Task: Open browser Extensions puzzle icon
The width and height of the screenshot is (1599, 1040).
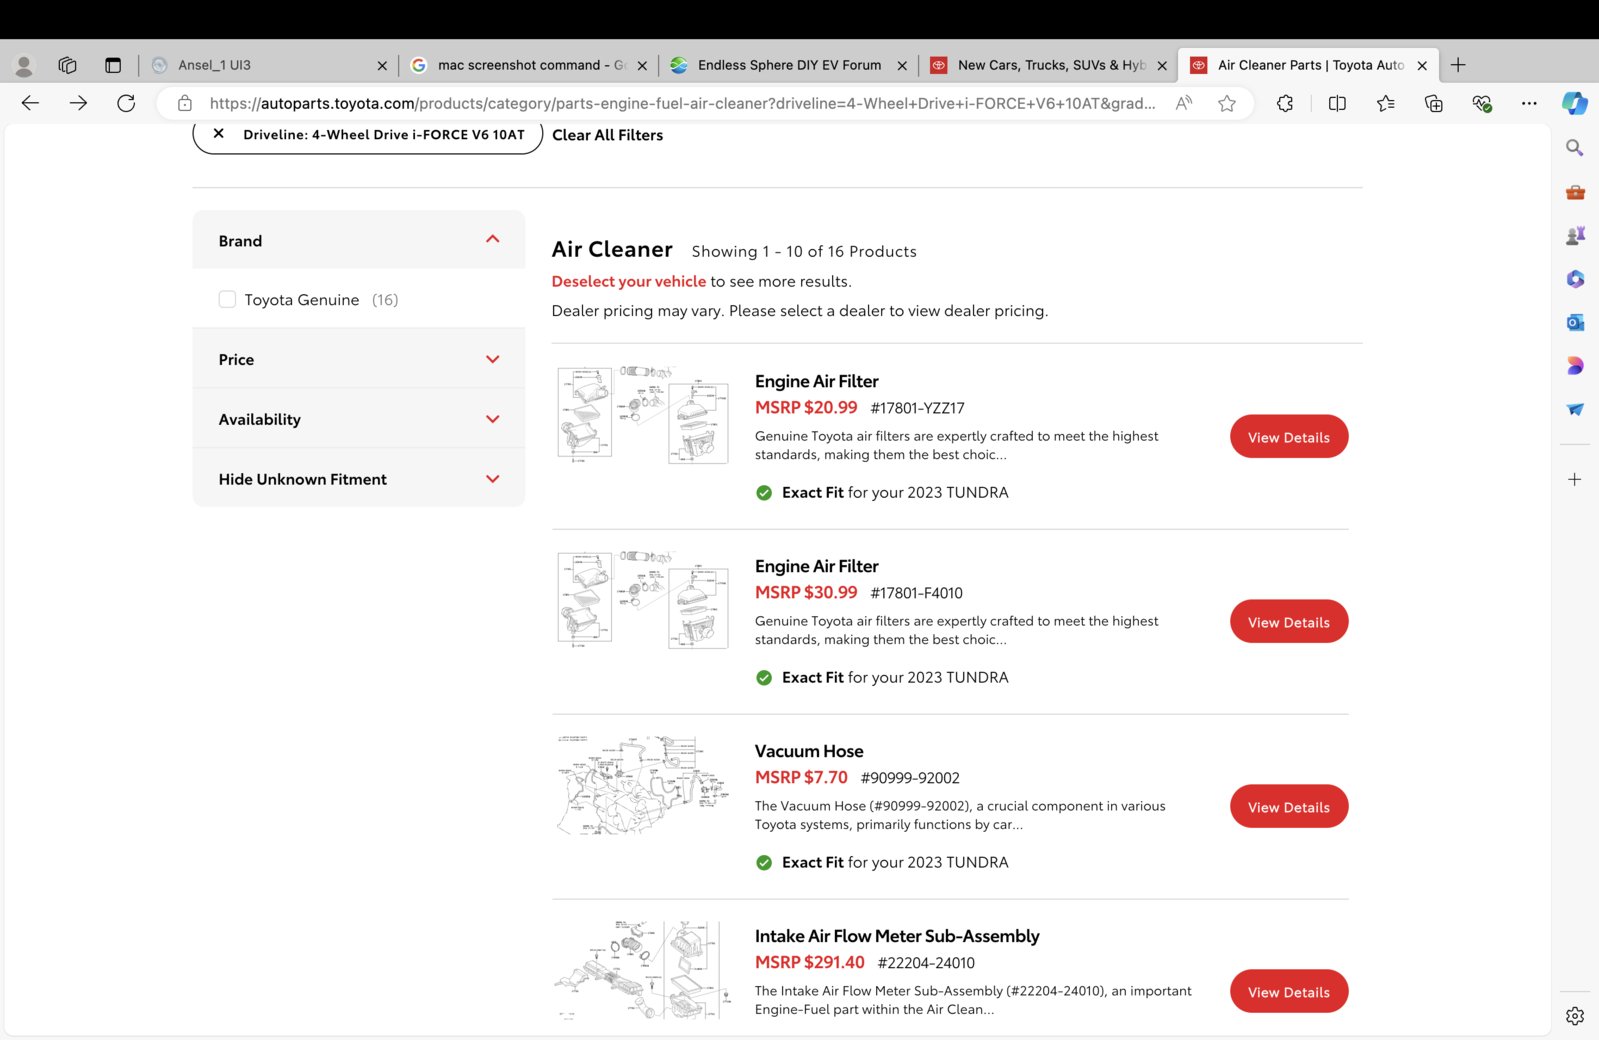Action: pyautogui.click(x=1285, y=103)
